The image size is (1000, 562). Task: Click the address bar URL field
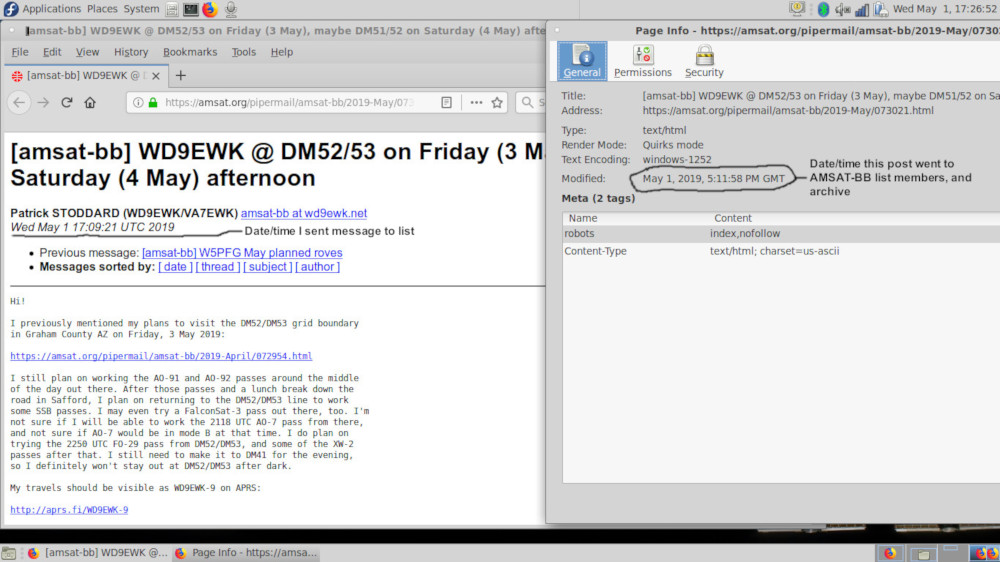pos(290,102)
